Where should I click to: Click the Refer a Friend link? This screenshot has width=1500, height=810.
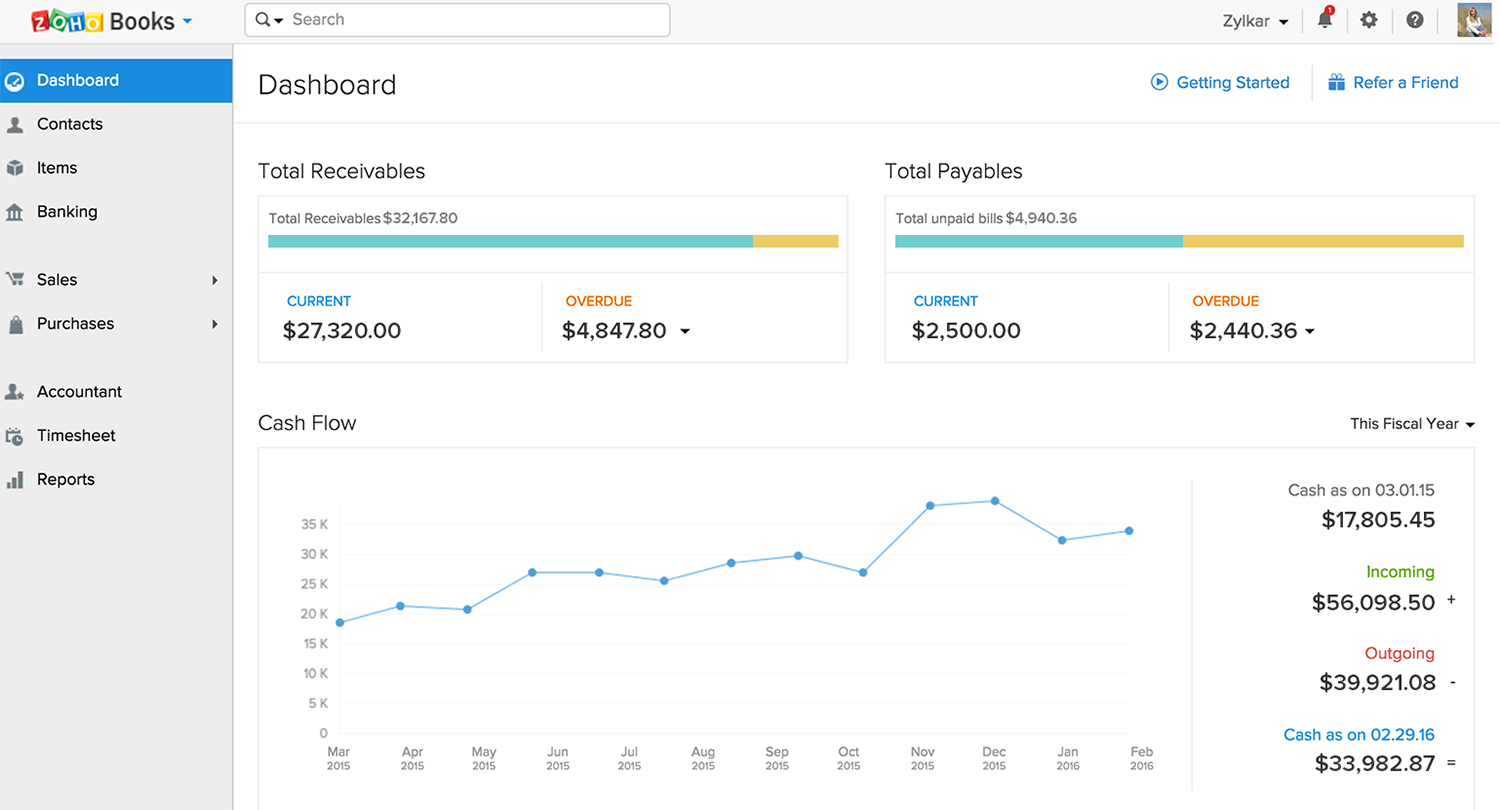point(1405,83)
